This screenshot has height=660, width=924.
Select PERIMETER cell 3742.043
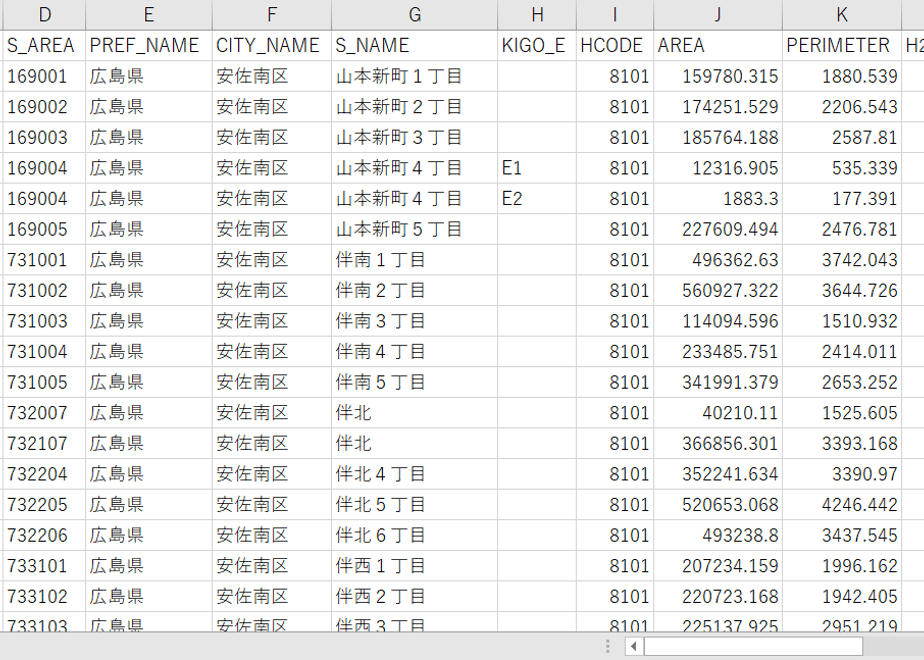[842, 260]
